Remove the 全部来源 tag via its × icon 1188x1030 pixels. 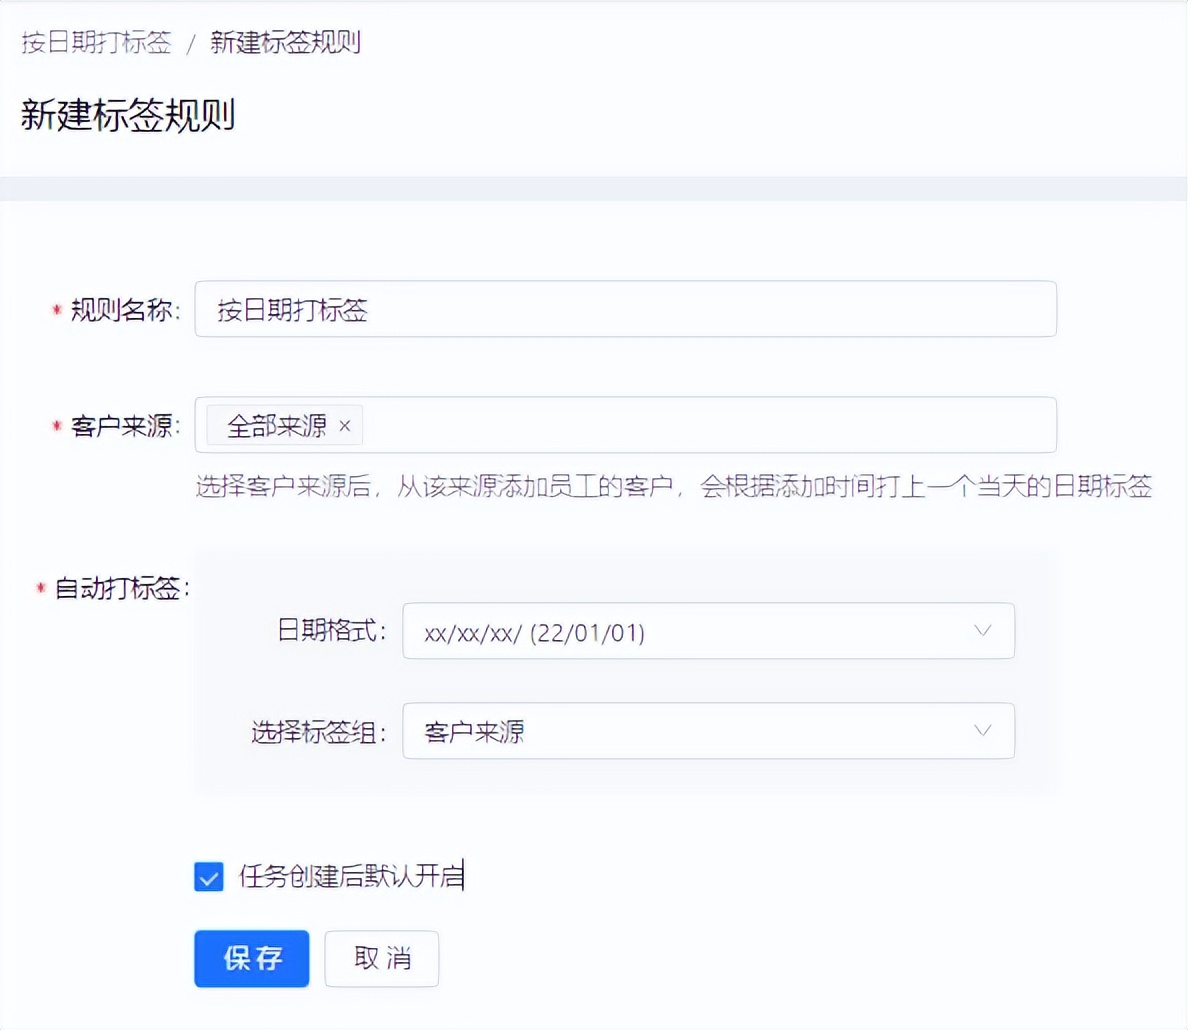tap(345, 425)
